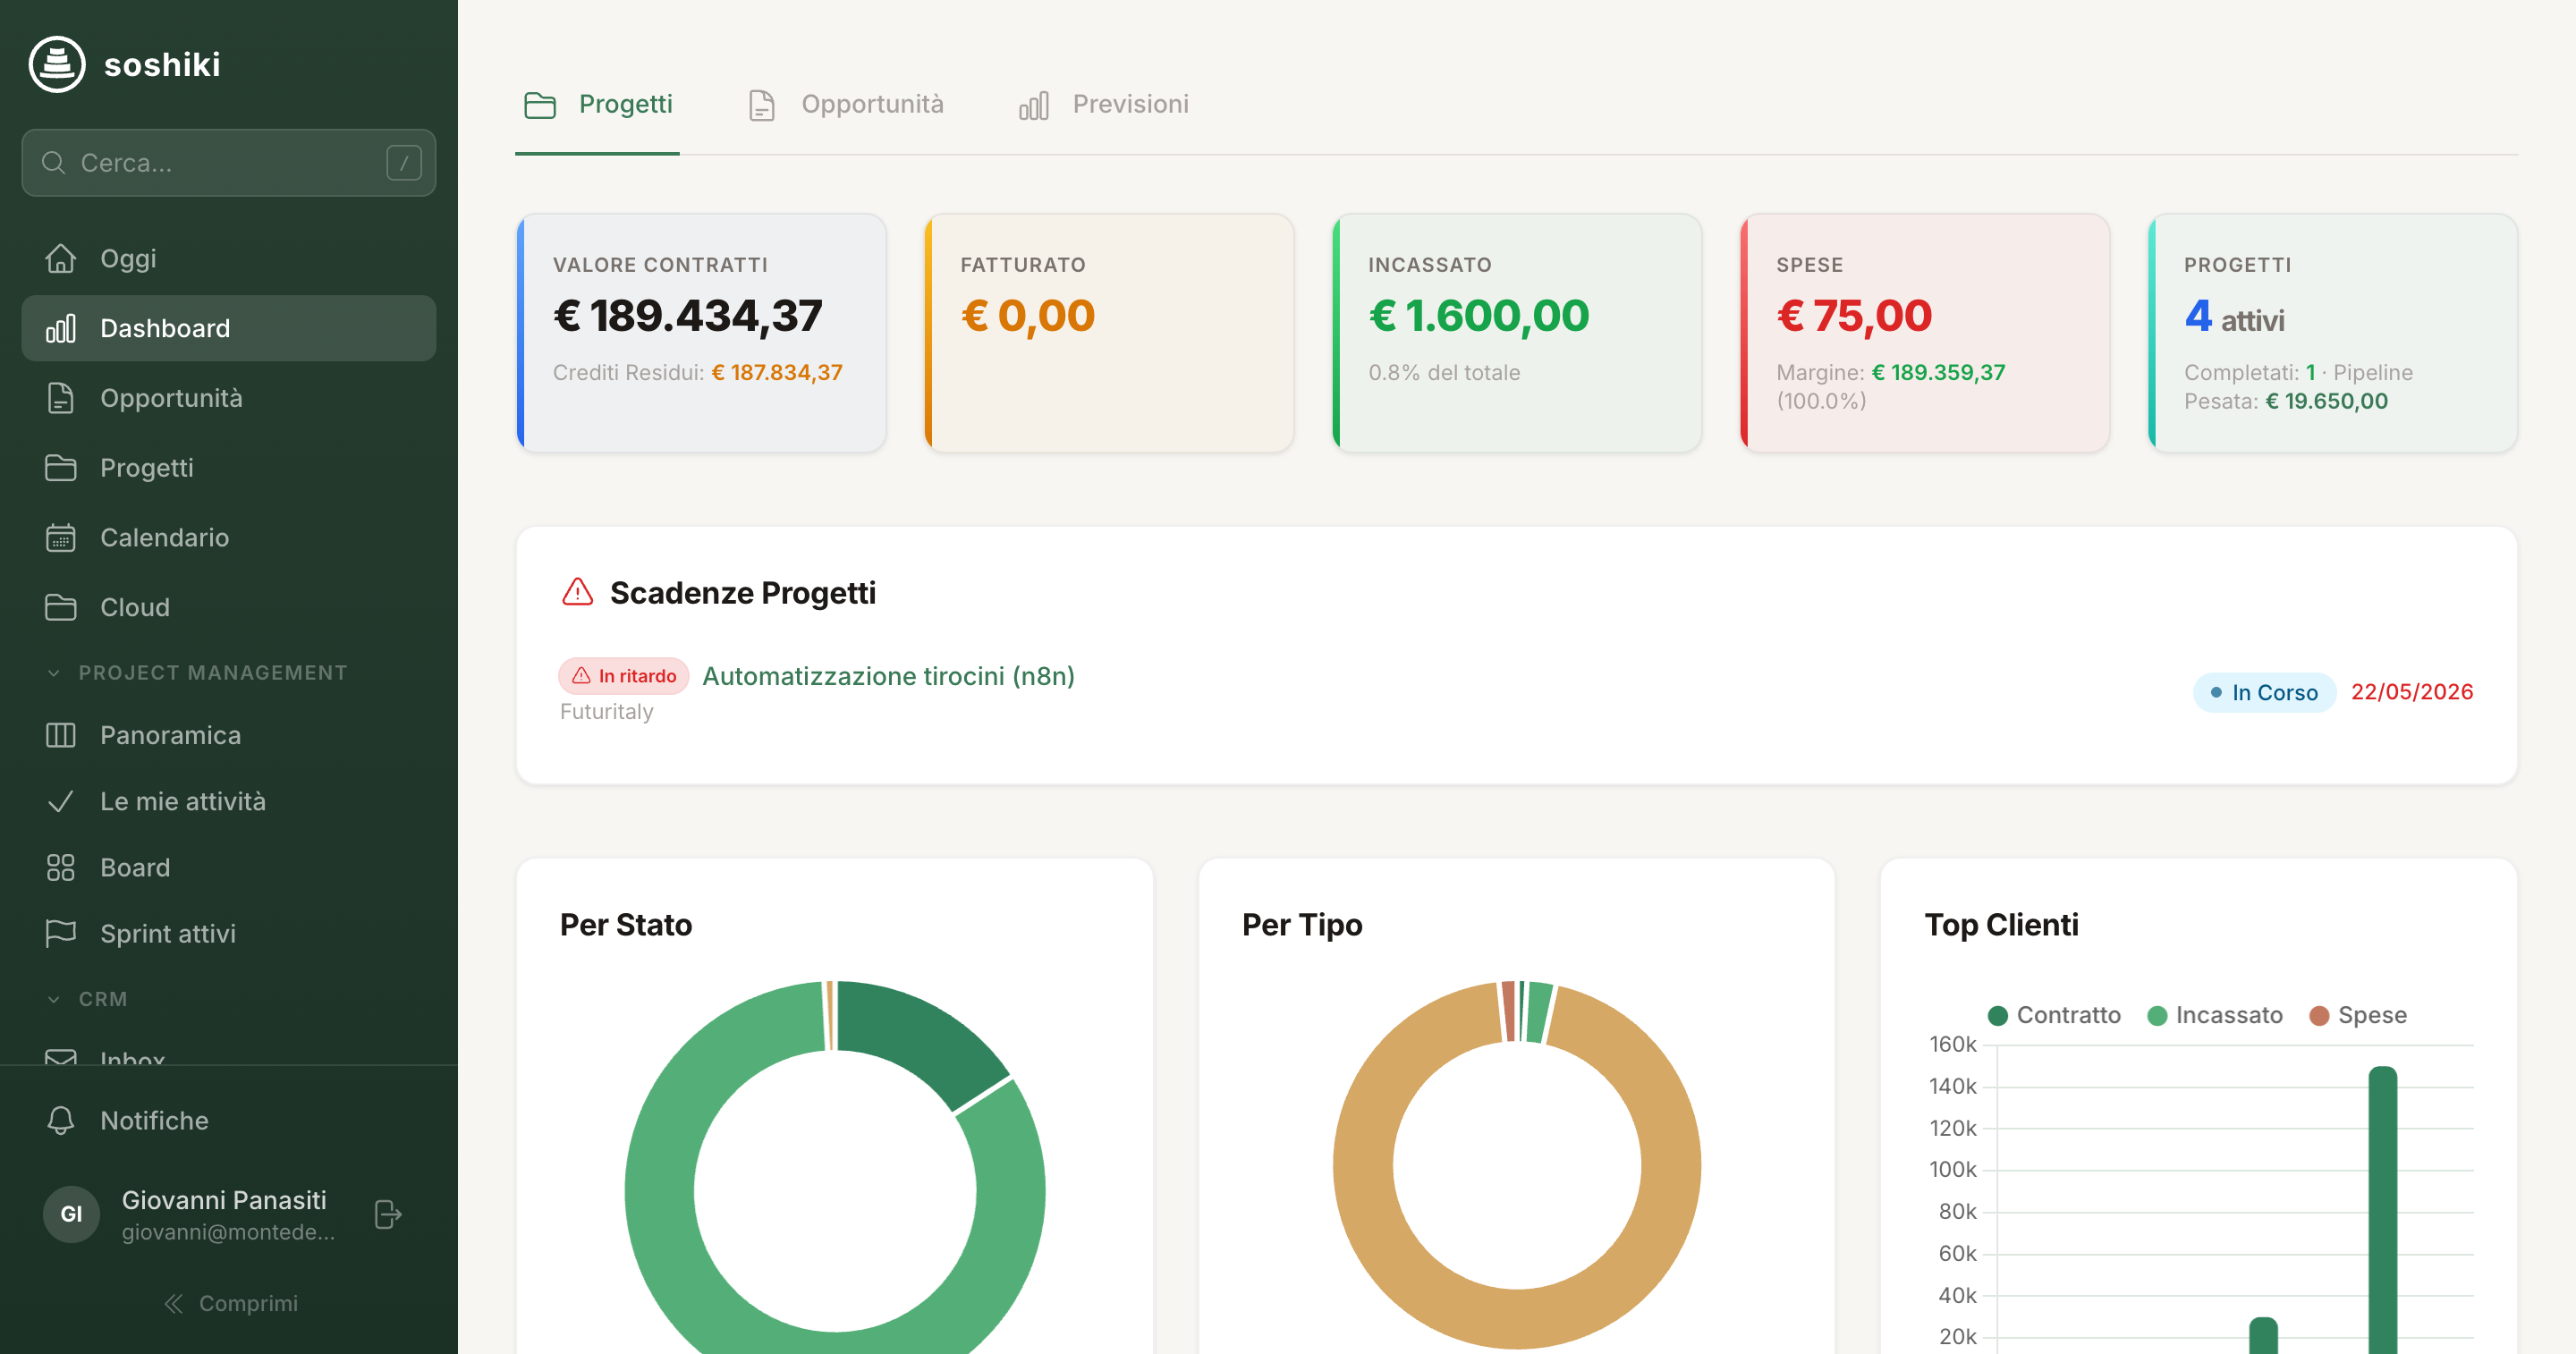Click the Le mie attività checkmark icon
The image size is (2576, 1354).
pos(61,801)
